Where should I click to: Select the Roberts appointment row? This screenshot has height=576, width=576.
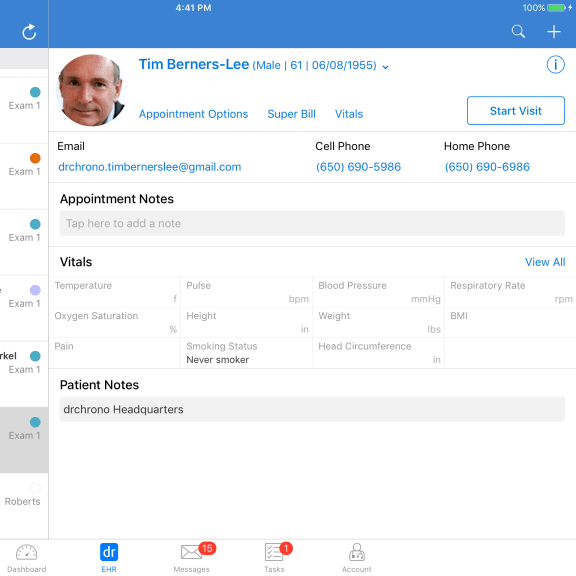tap(24, 506)
